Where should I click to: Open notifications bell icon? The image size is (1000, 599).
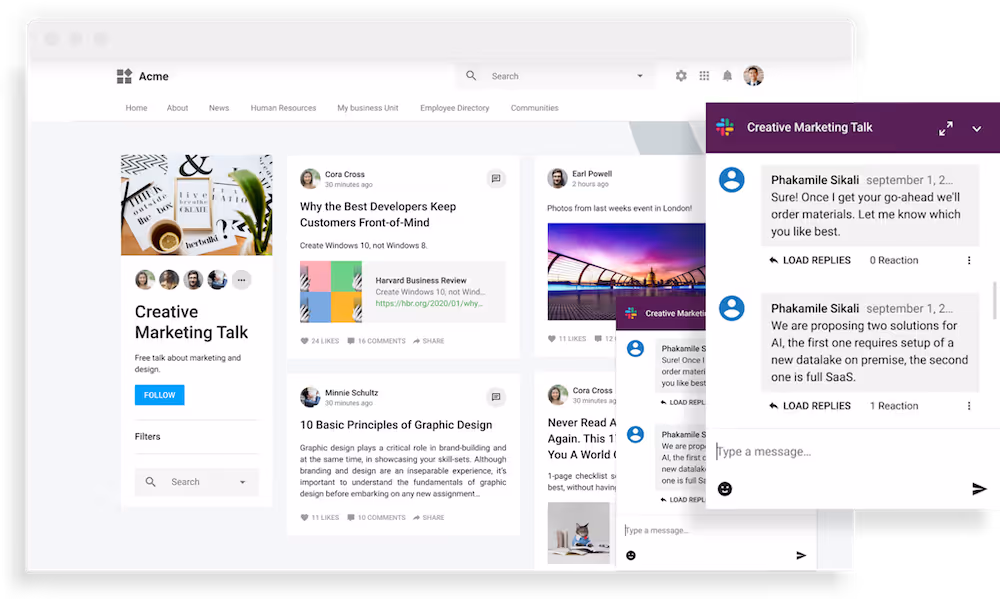(727, 76)
